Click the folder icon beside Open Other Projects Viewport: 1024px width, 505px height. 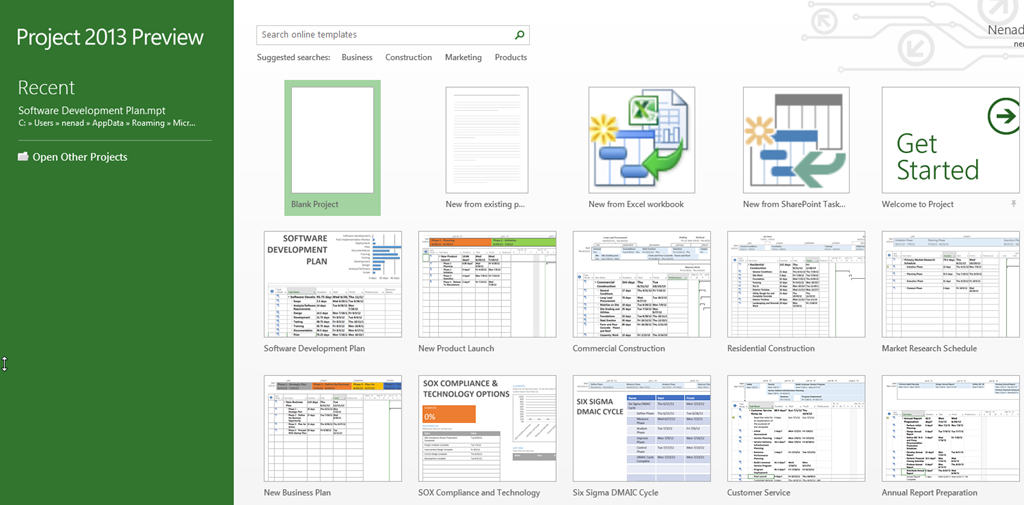tap(23, 157)
